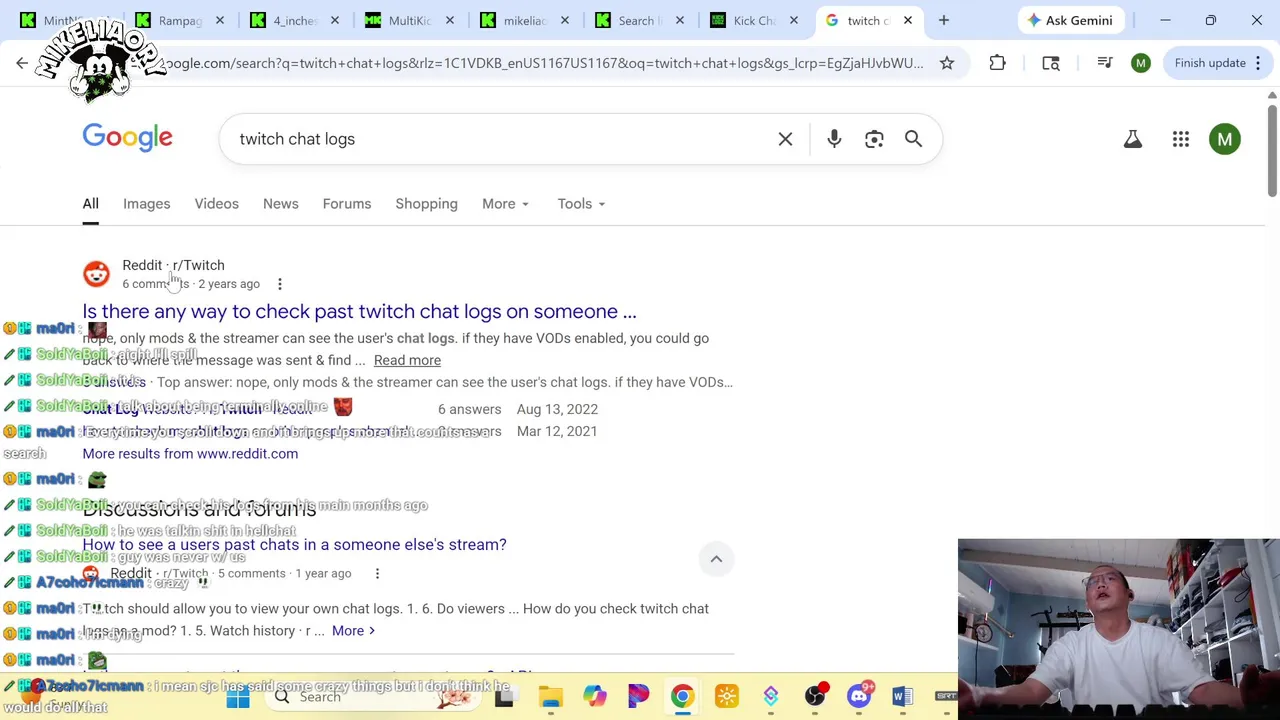Open the Google apps grid

[x=1181, y=139]
